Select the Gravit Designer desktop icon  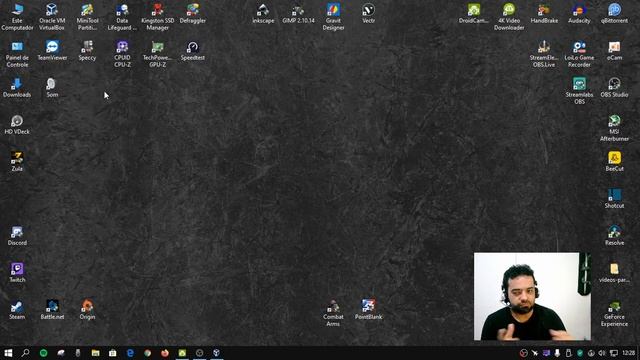[x=333, y=17]
